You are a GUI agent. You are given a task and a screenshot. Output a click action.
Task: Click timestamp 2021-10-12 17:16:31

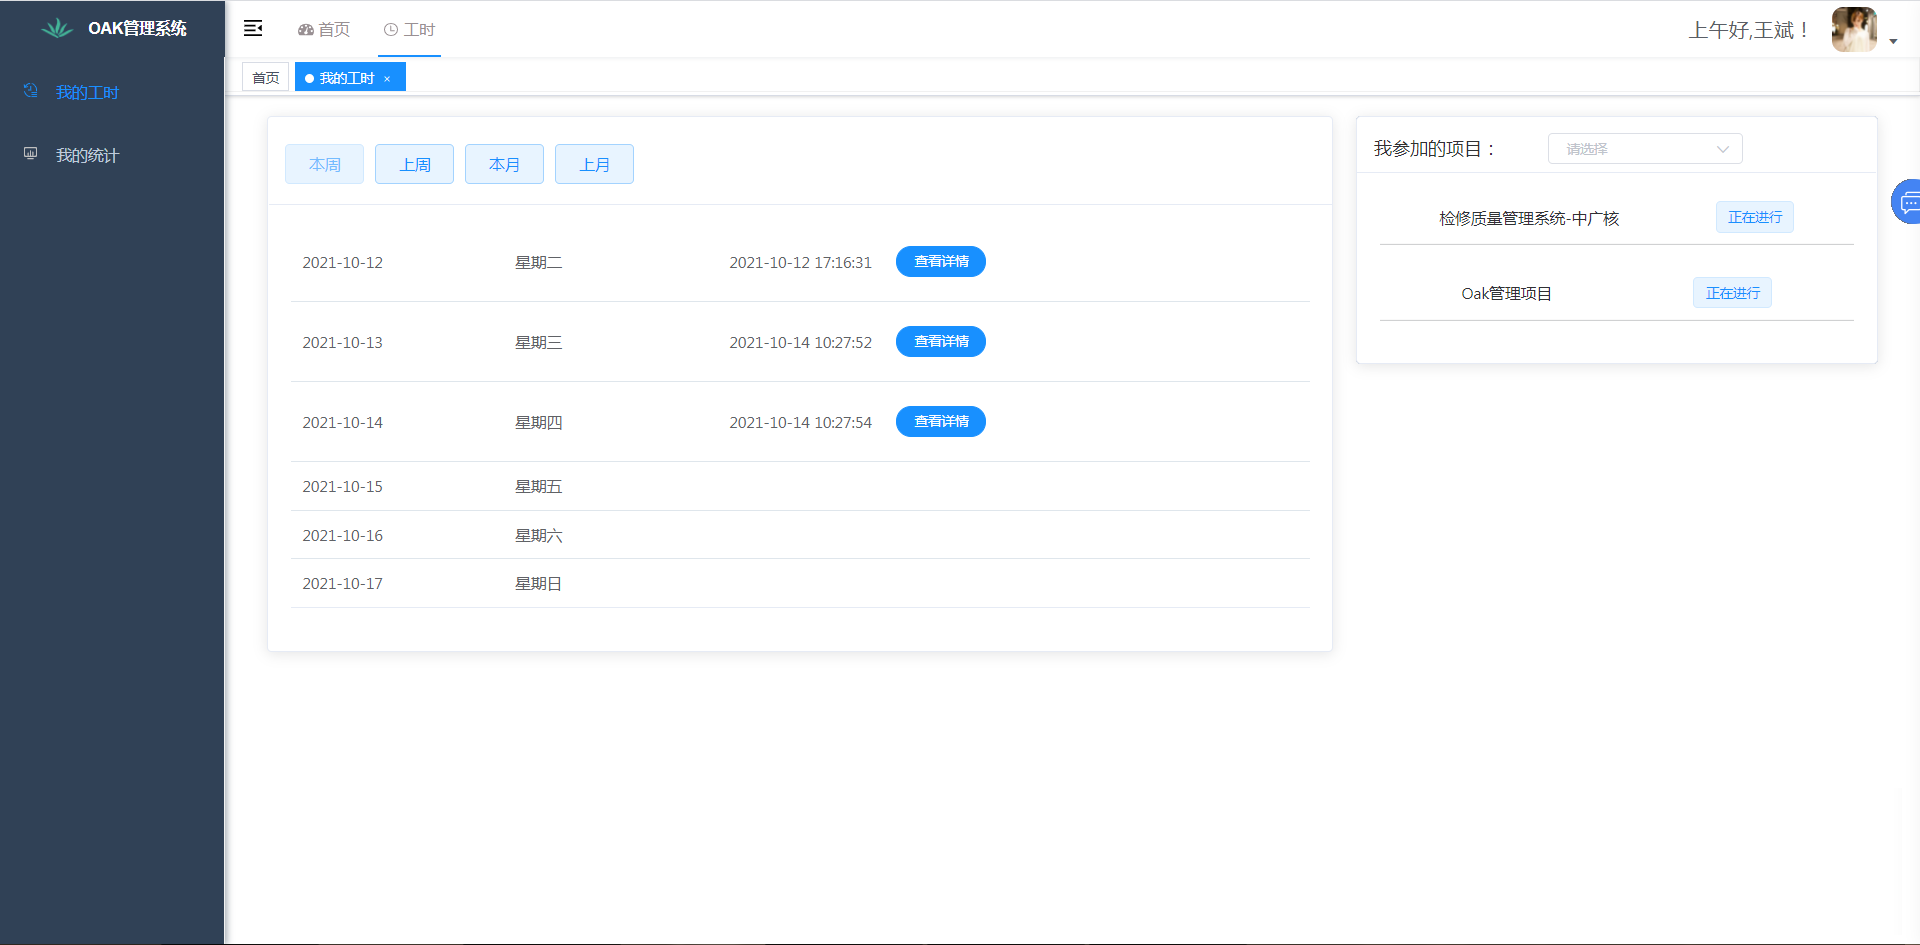tap(800, 262)
